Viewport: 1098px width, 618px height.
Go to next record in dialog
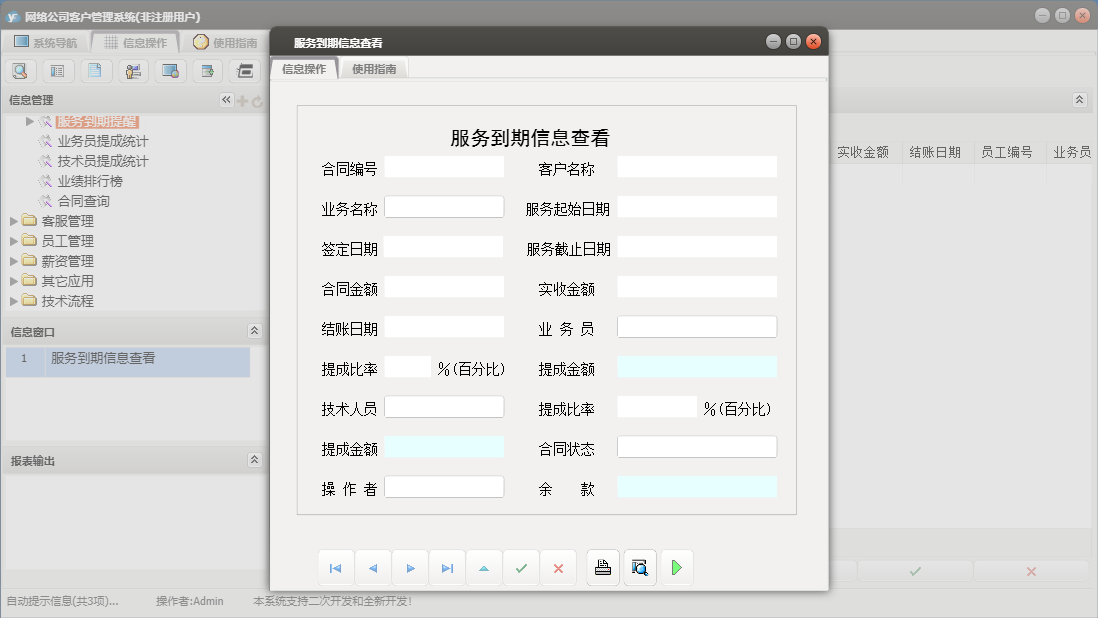410,568
